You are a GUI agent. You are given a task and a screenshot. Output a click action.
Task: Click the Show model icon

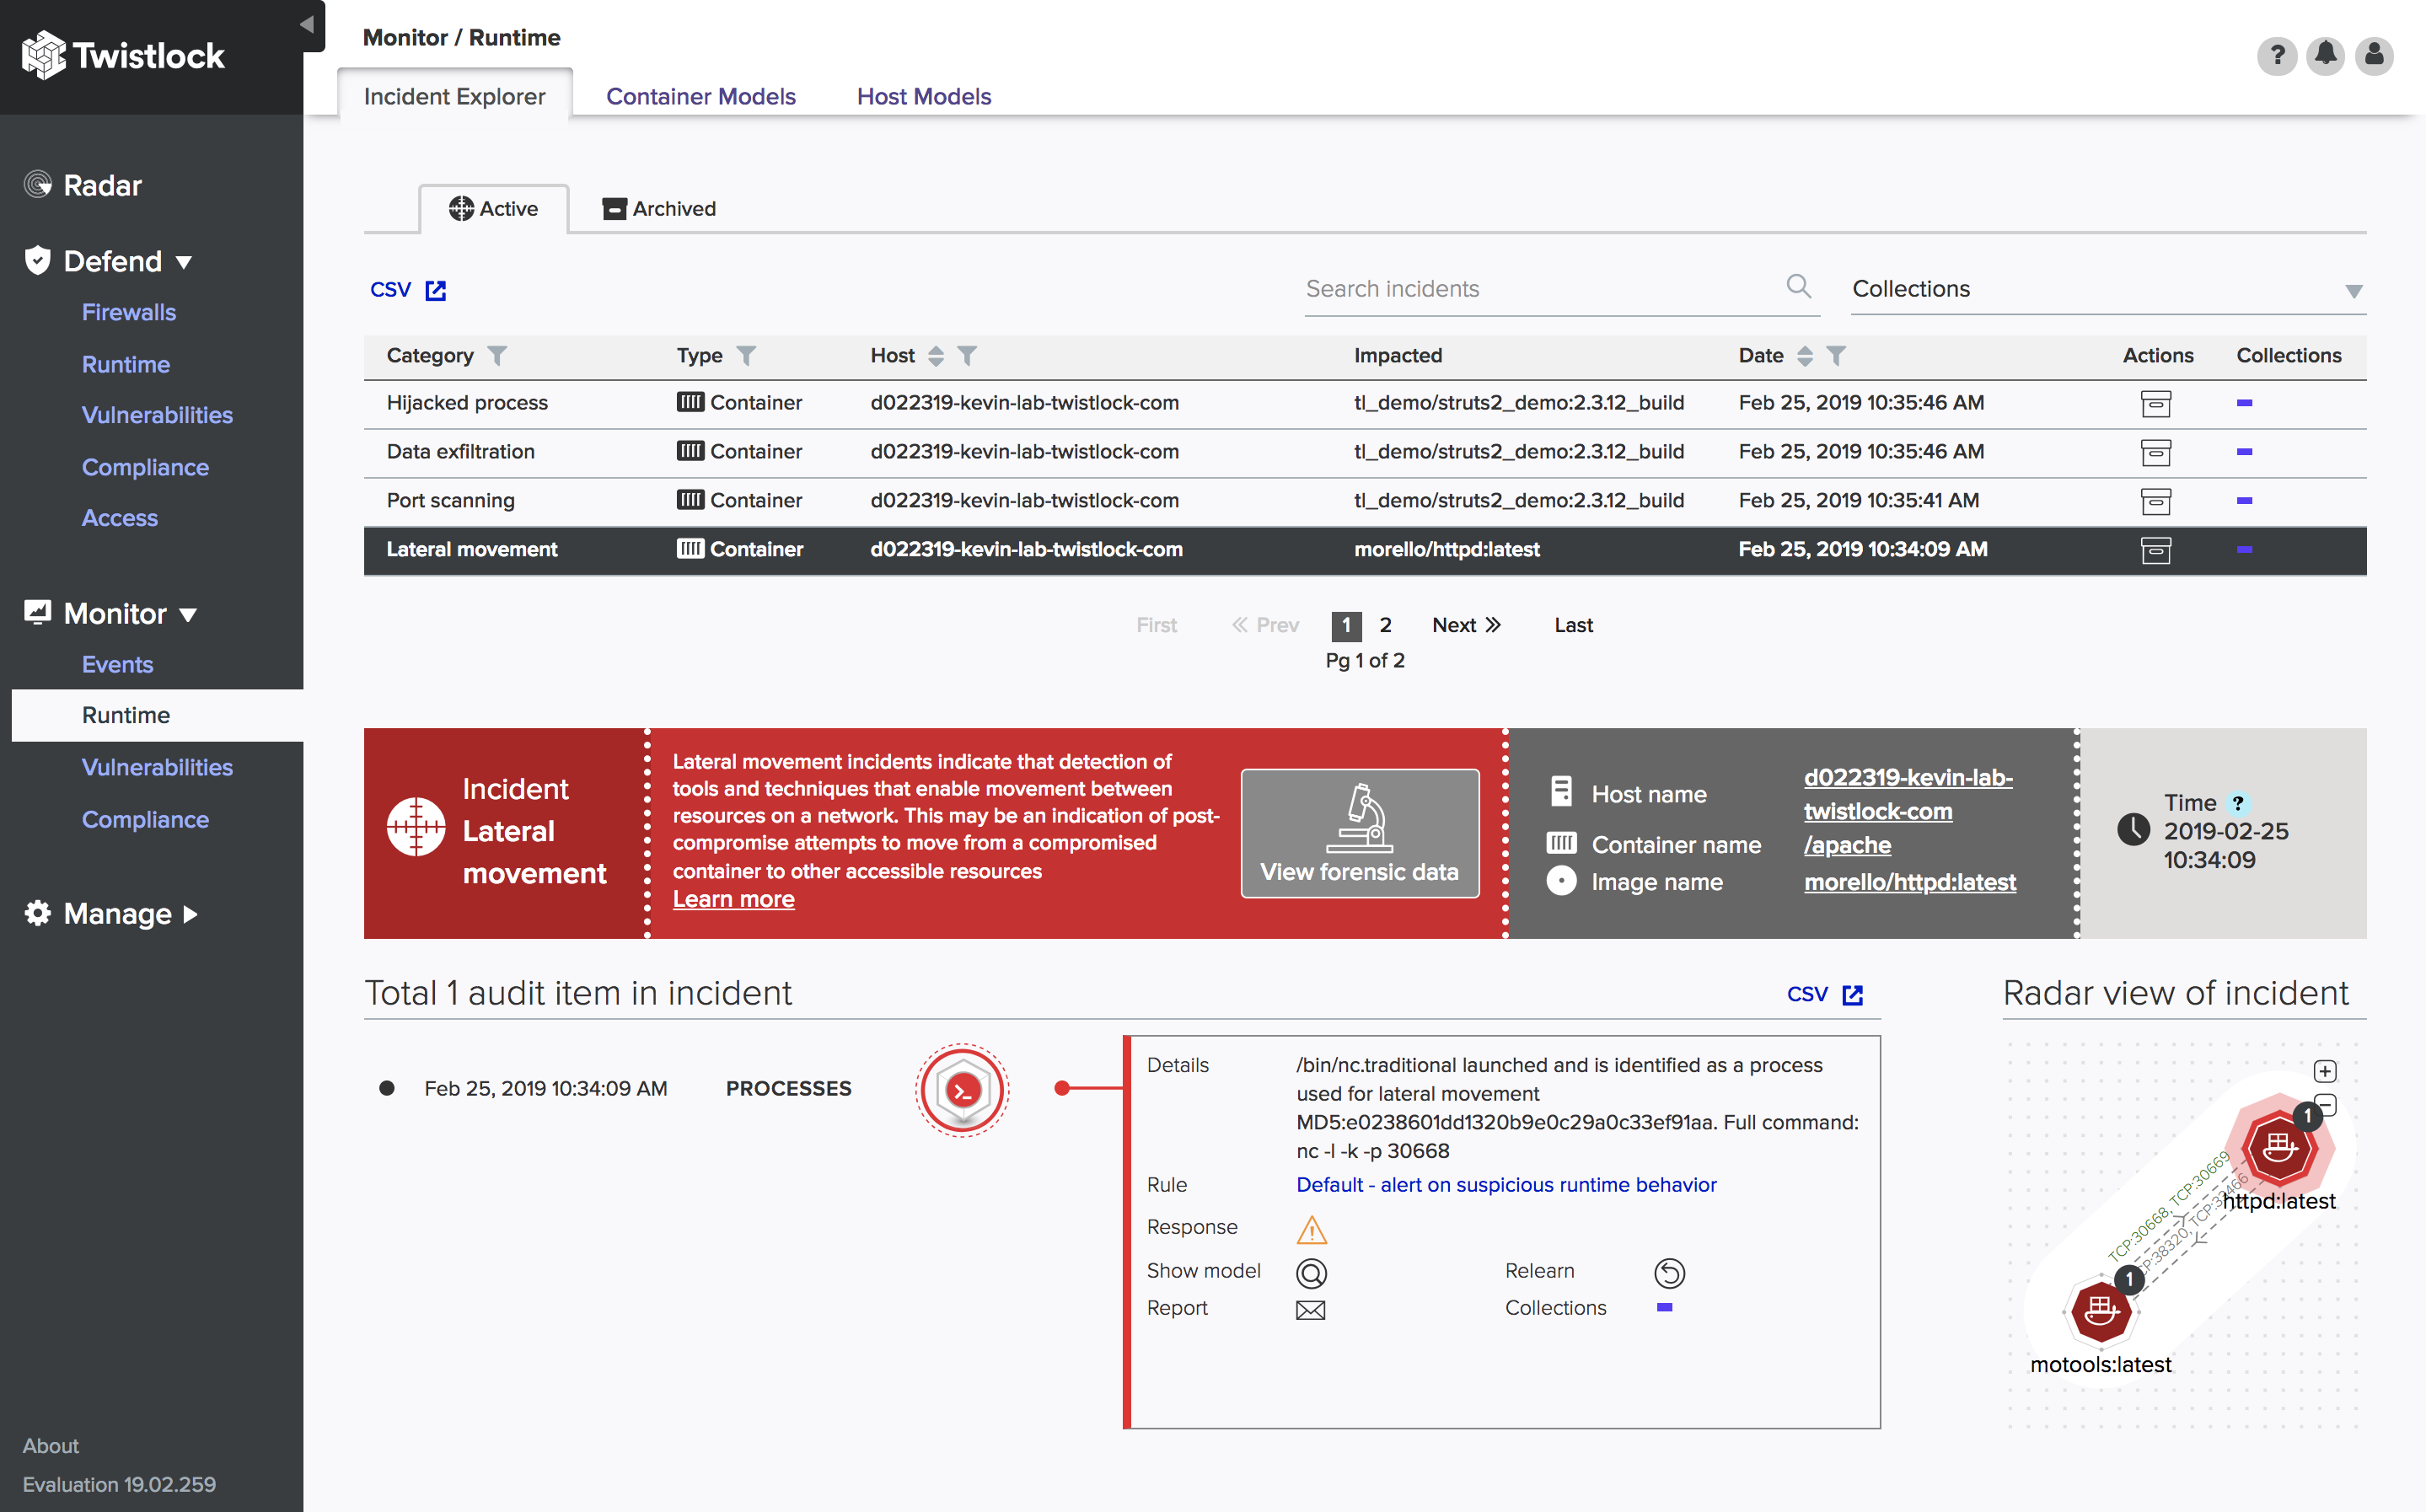pyautogui.click(x=1310, y=1272)
